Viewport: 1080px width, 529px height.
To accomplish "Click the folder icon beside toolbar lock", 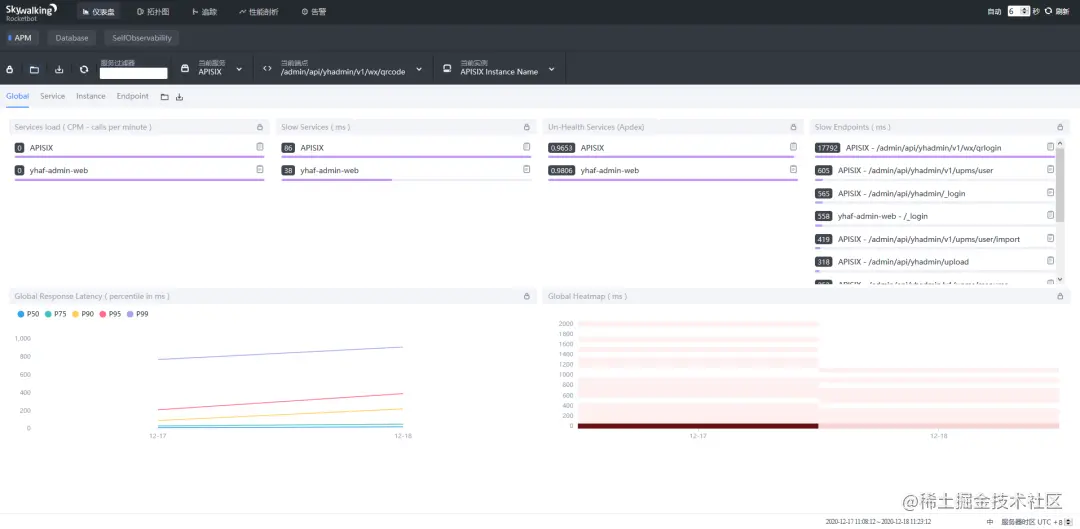I will pos(34,70).
